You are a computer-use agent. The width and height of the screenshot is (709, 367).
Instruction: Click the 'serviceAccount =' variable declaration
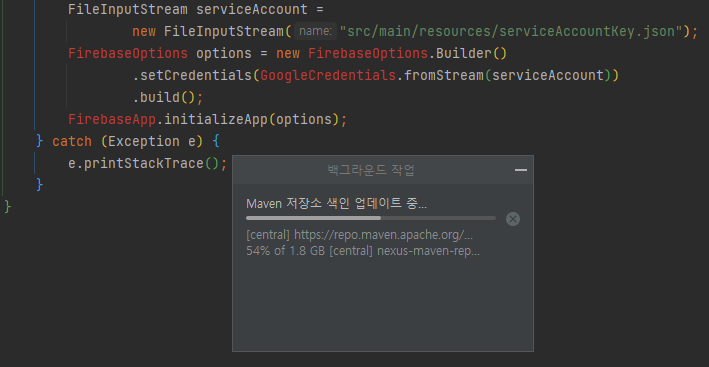tap(260, 9)
